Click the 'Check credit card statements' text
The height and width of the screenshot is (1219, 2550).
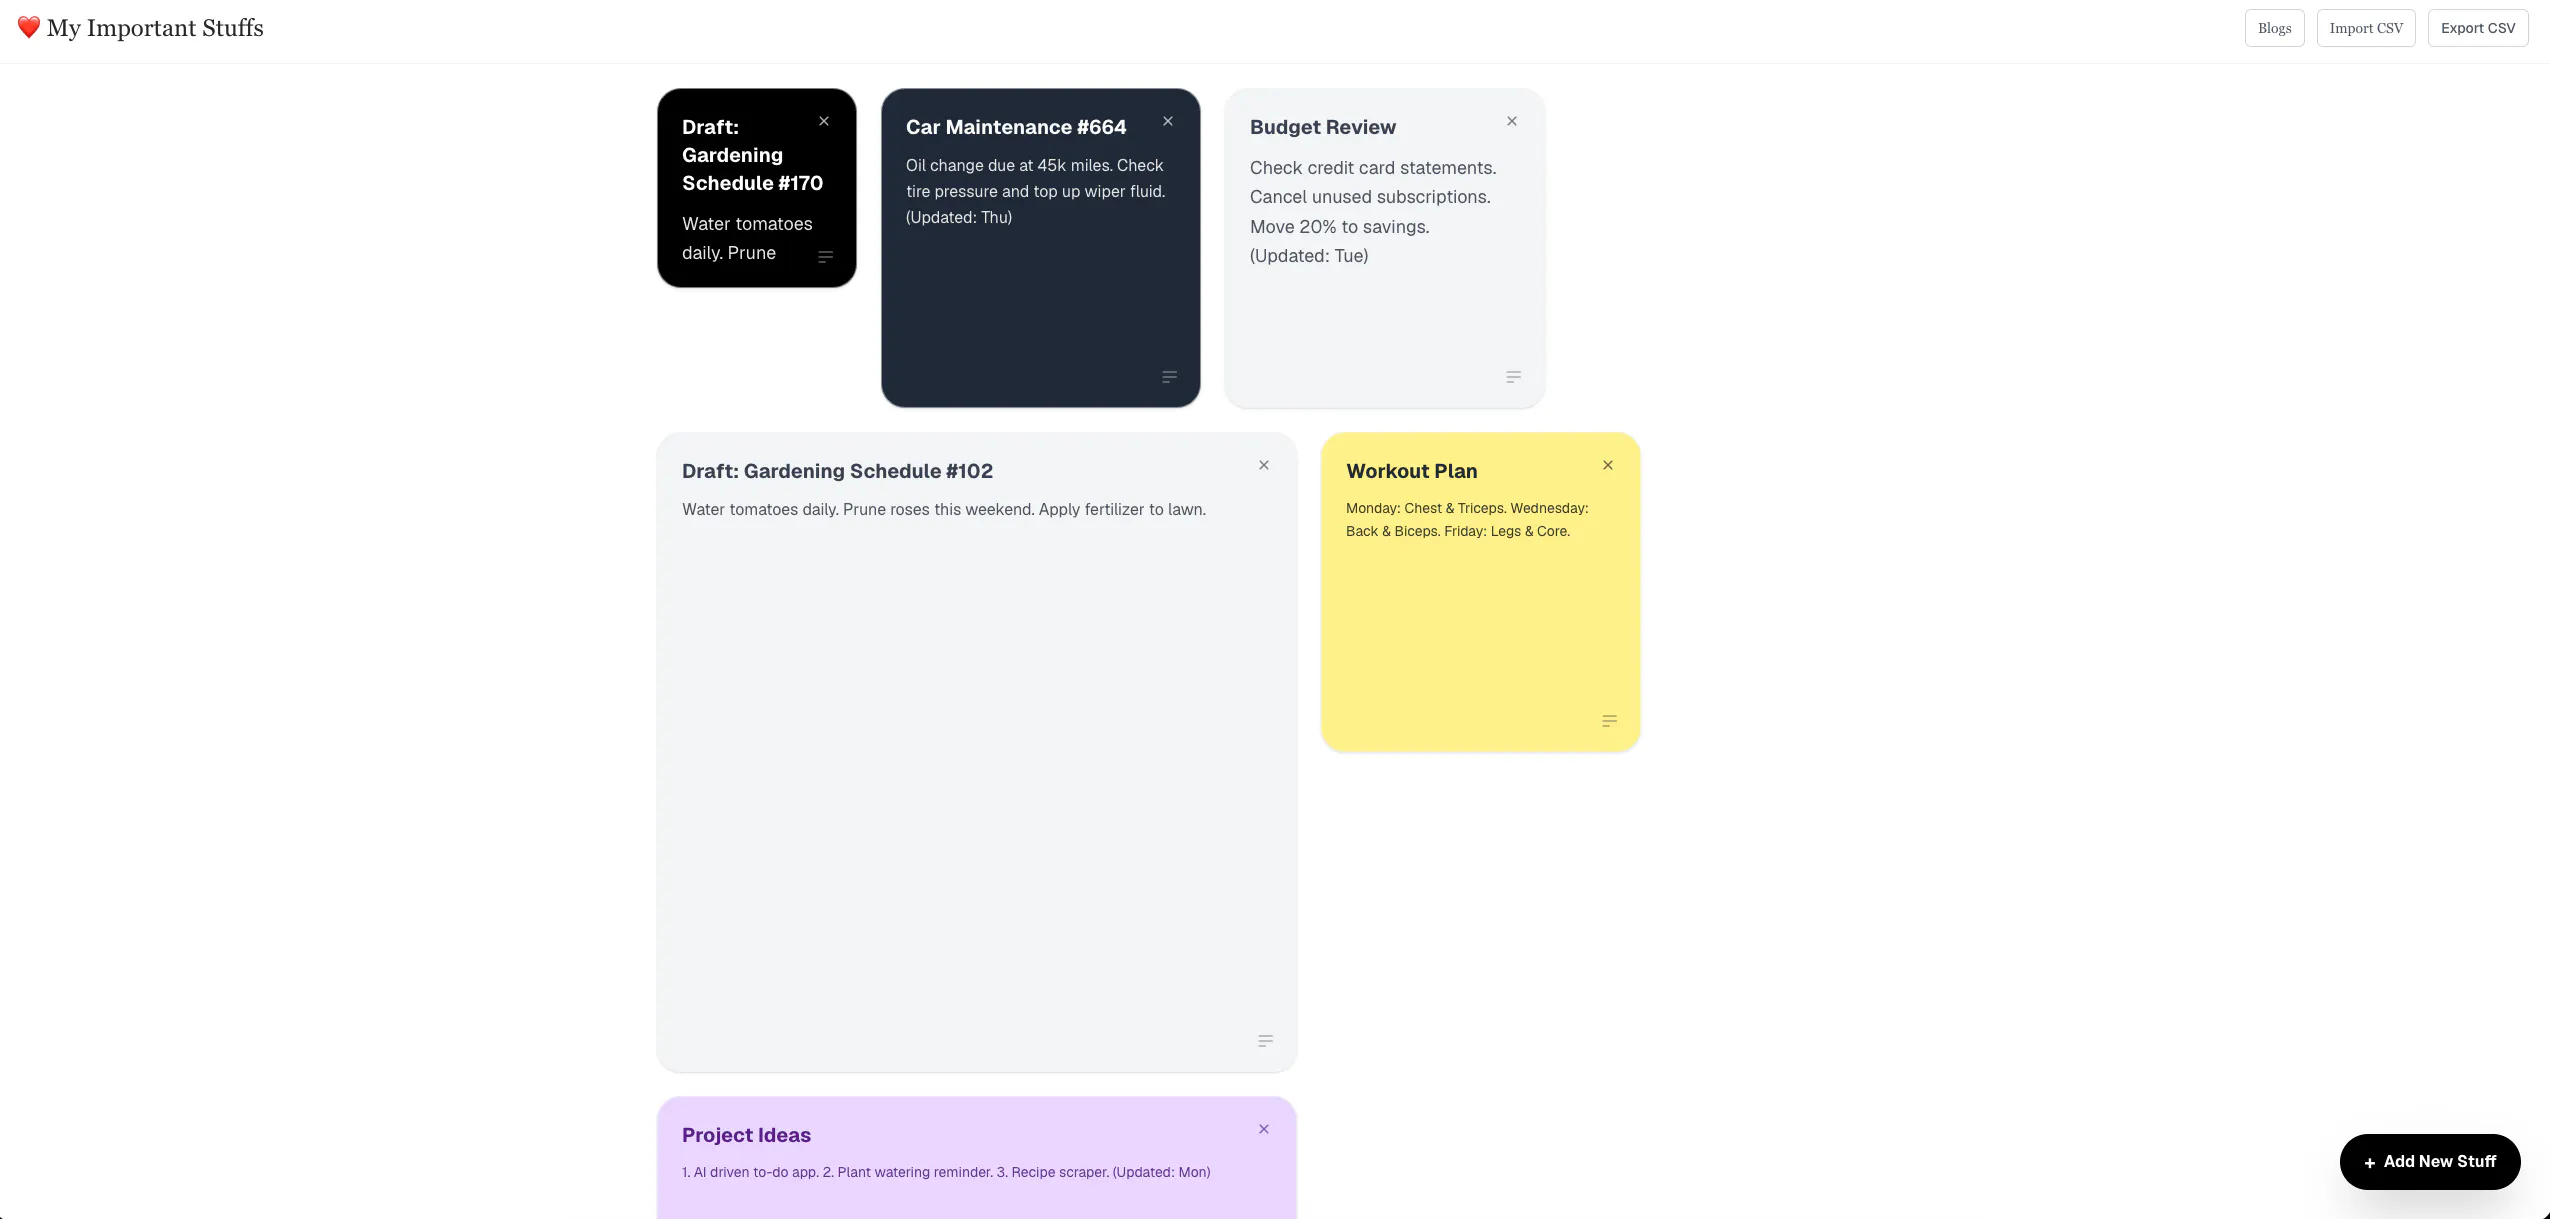tap(1373, 212)
